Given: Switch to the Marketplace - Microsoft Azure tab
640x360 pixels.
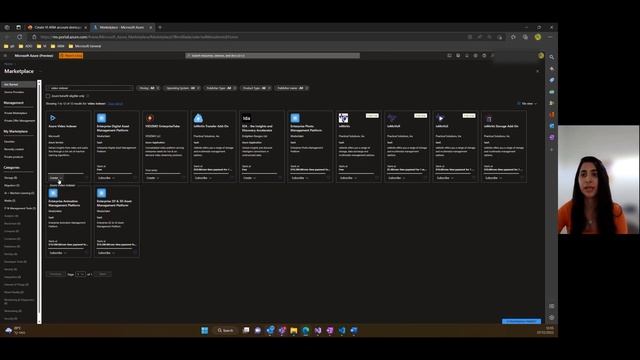Looking at the screenshot, I should pyautogui.click(x=122, y=27).
